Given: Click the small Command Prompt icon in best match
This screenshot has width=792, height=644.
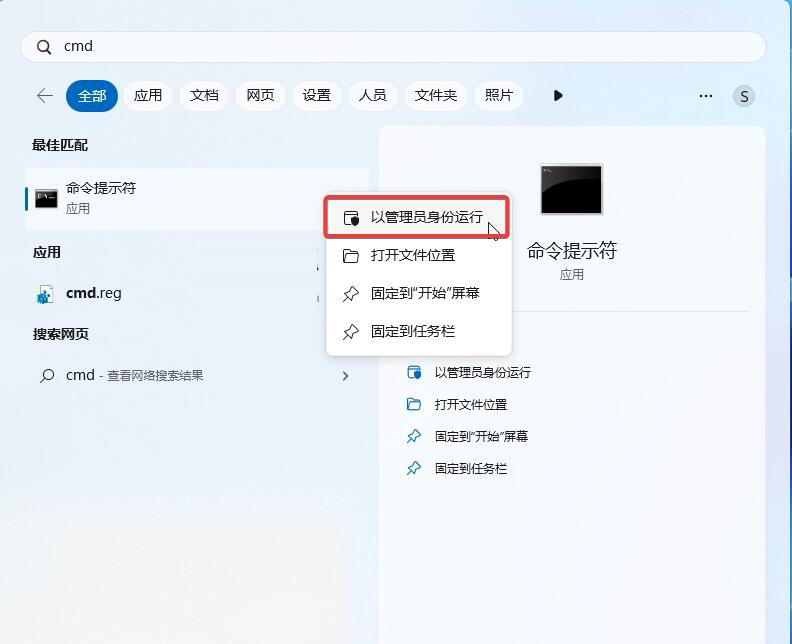Looking at the screenshot, I should tap(46, 199).
